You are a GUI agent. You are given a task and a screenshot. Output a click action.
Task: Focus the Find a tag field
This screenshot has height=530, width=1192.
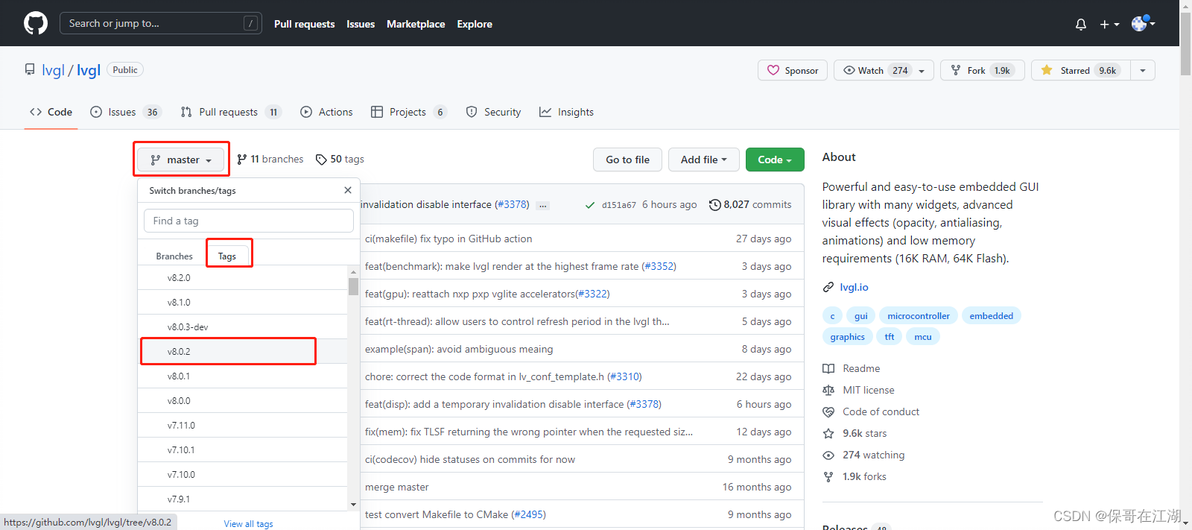(x=248, y=221)
